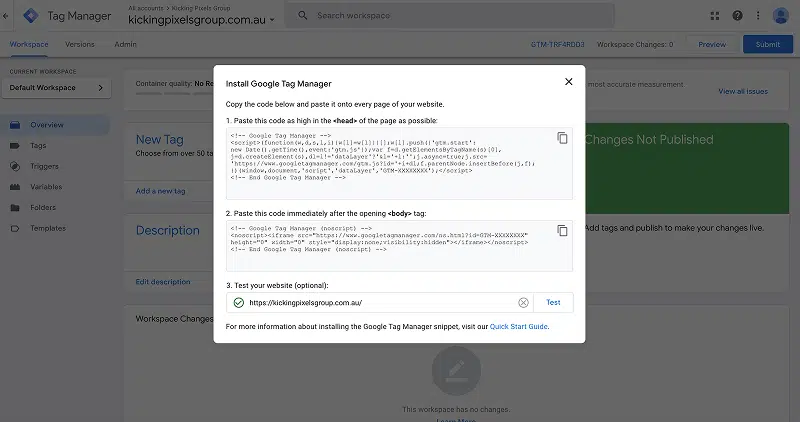Image resolution: width=800 pixels, height=422 pixels.
Task: Select Overview in the sidebar
Action: click(55, 125)
